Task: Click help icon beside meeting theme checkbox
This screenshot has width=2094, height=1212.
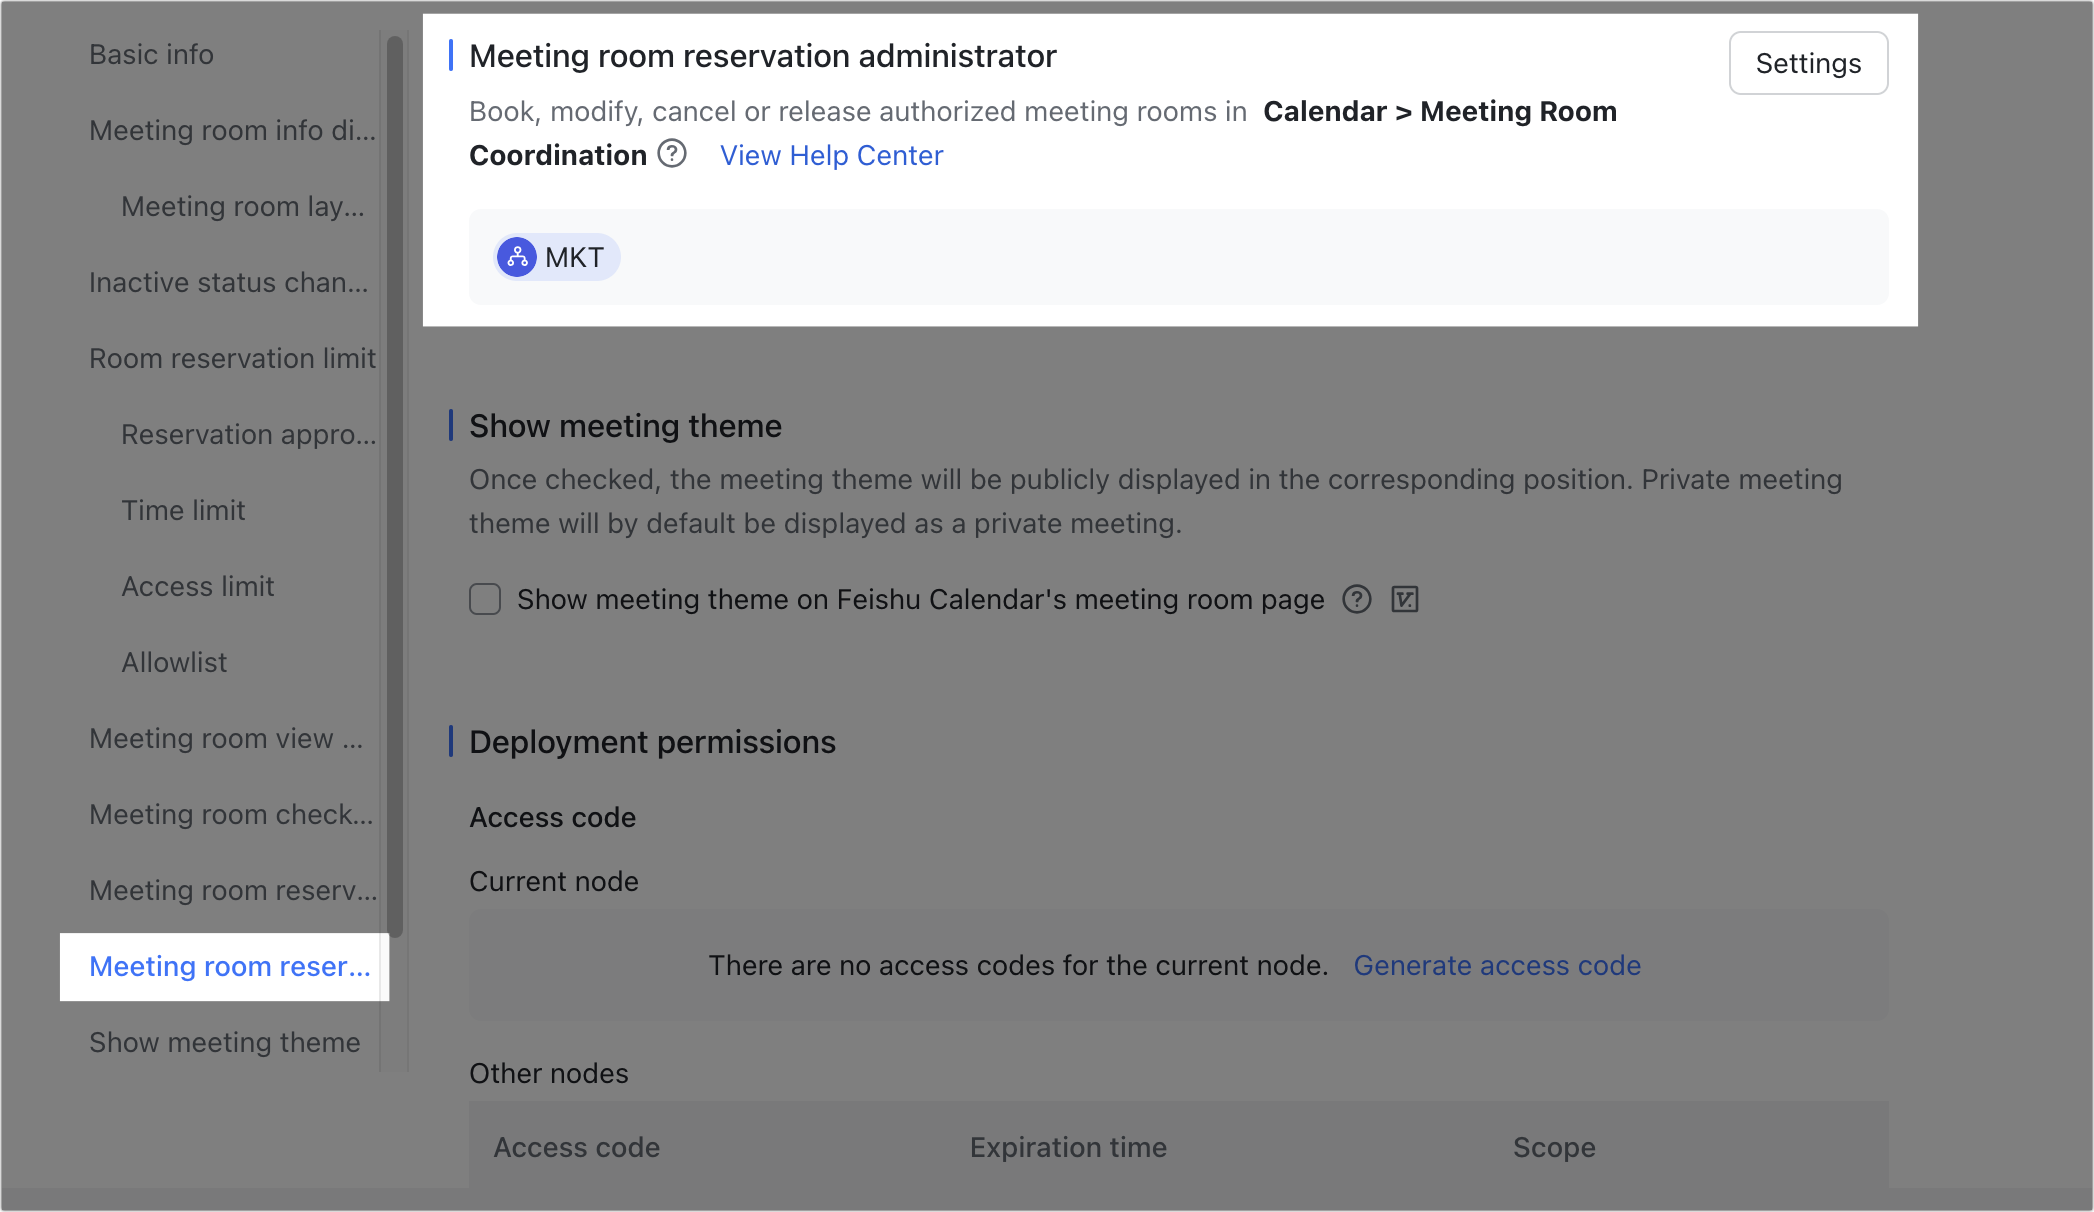Action: 1356,599
